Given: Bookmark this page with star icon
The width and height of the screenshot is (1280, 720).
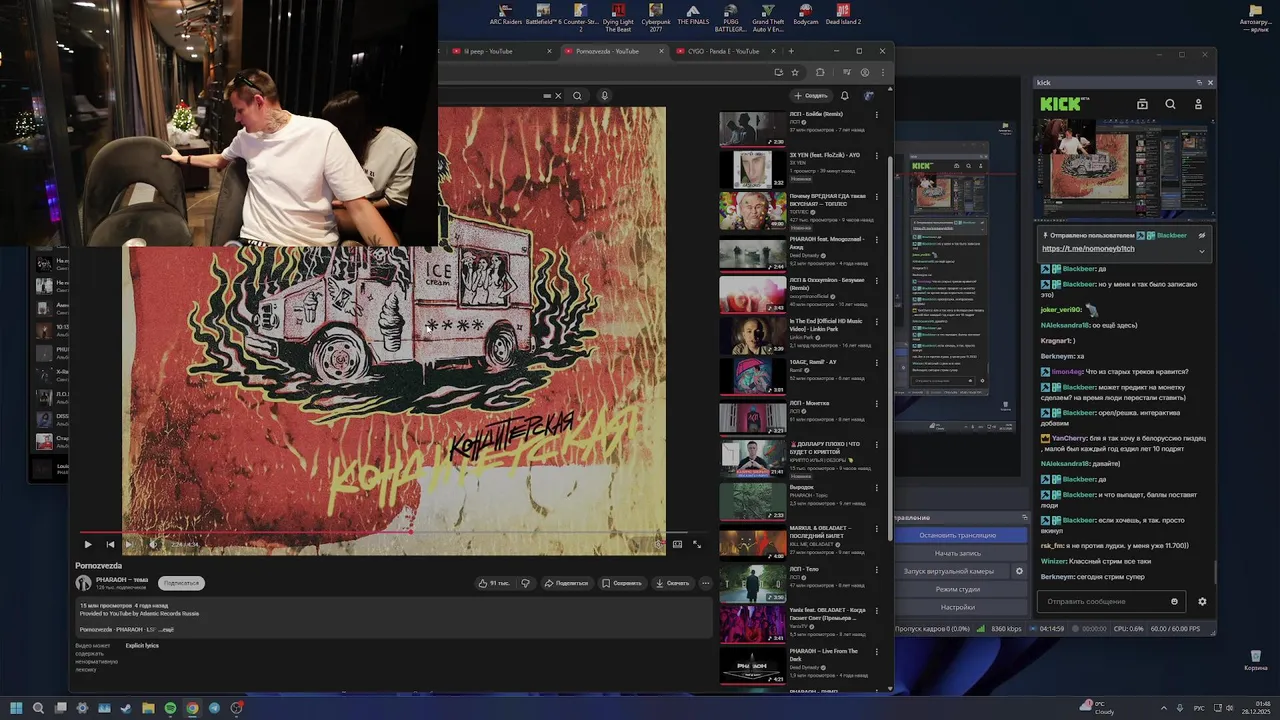Looking at the screenshot, I should [x=795, y=72].
